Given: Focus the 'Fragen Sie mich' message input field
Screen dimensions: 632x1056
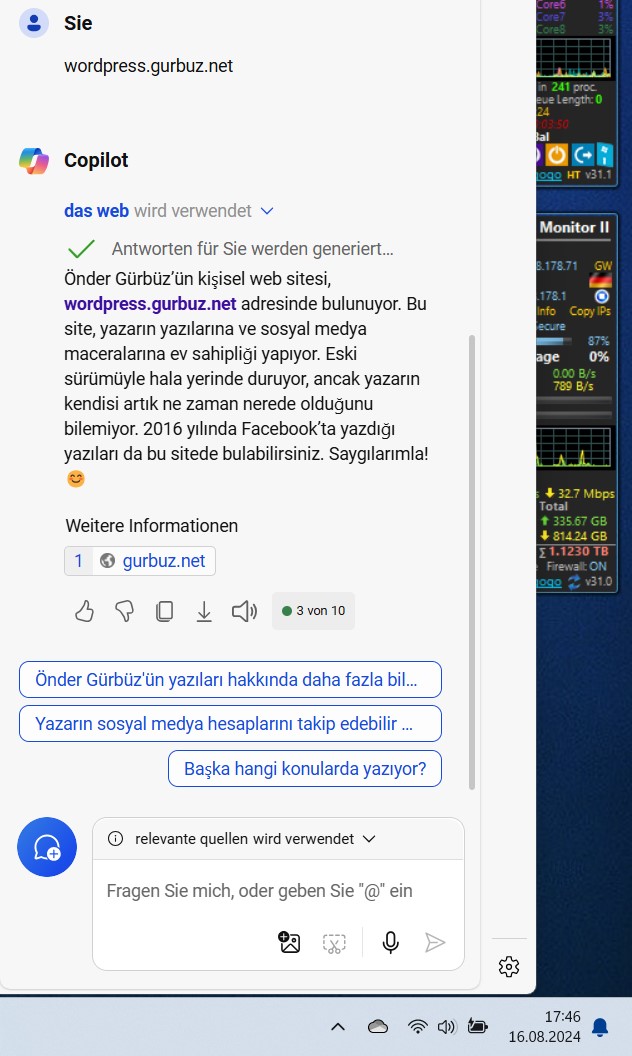Looking at the screenshot, I should [278, 891].
